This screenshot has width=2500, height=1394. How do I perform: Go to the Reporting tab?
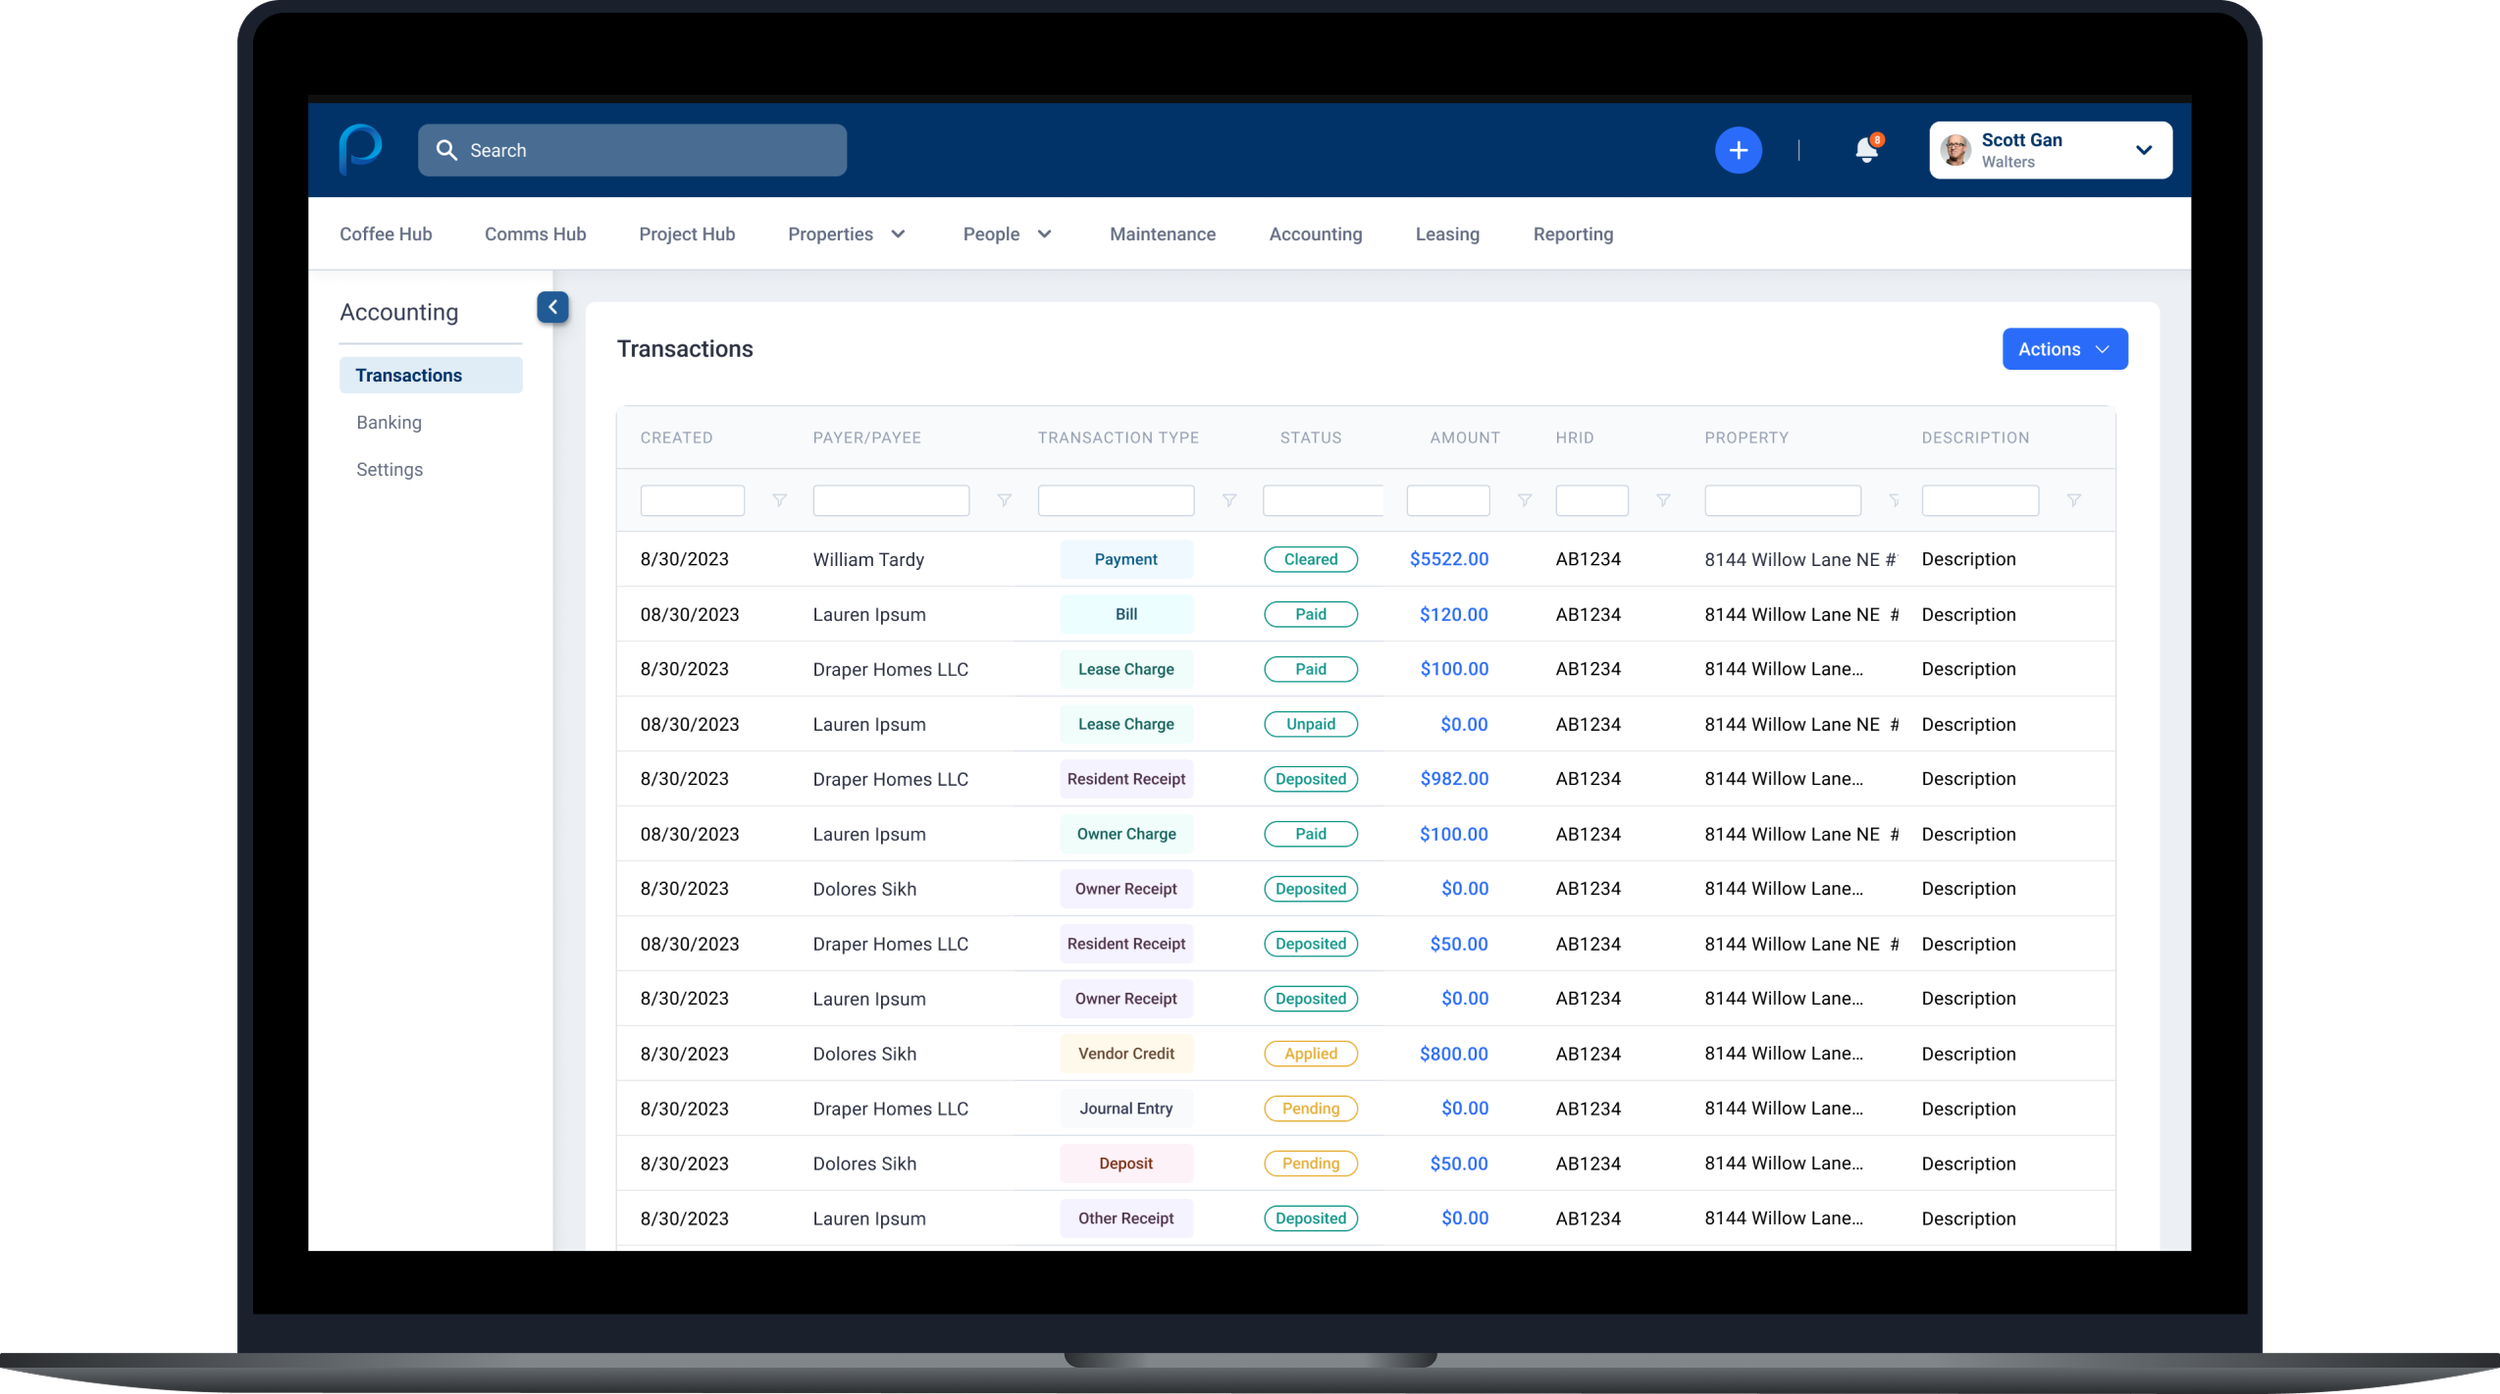[x=1572, y=234]
